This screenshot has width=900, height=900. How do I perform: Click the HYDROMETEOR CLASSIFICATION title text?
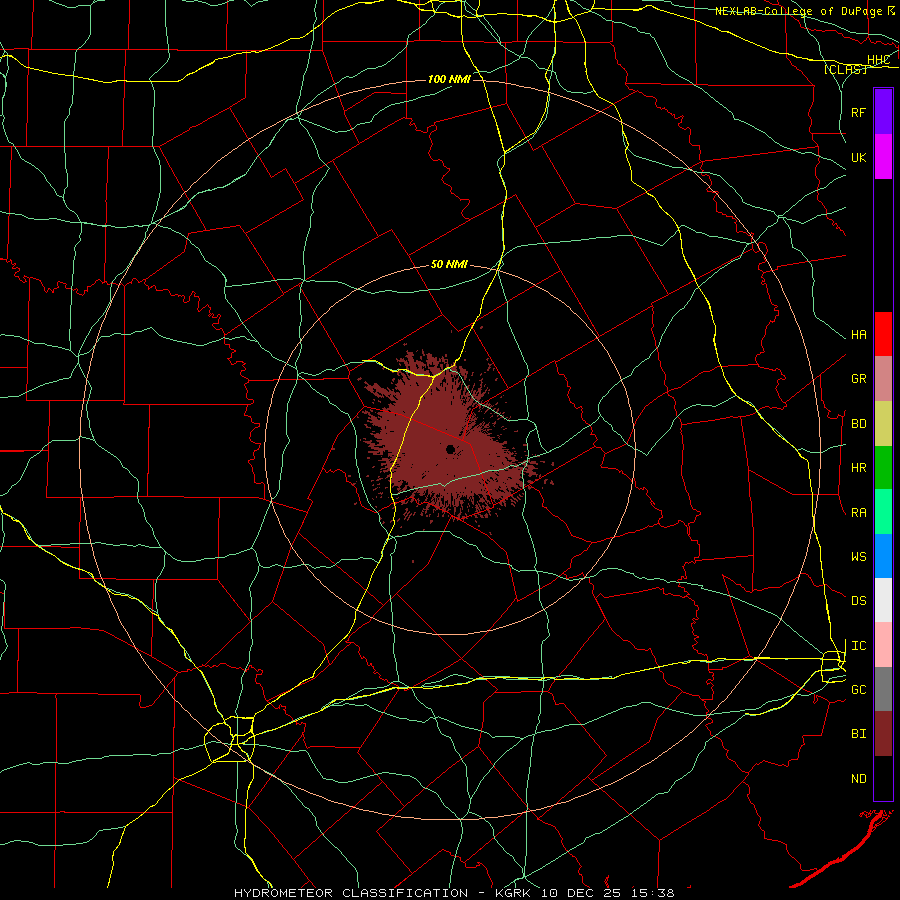351,893
